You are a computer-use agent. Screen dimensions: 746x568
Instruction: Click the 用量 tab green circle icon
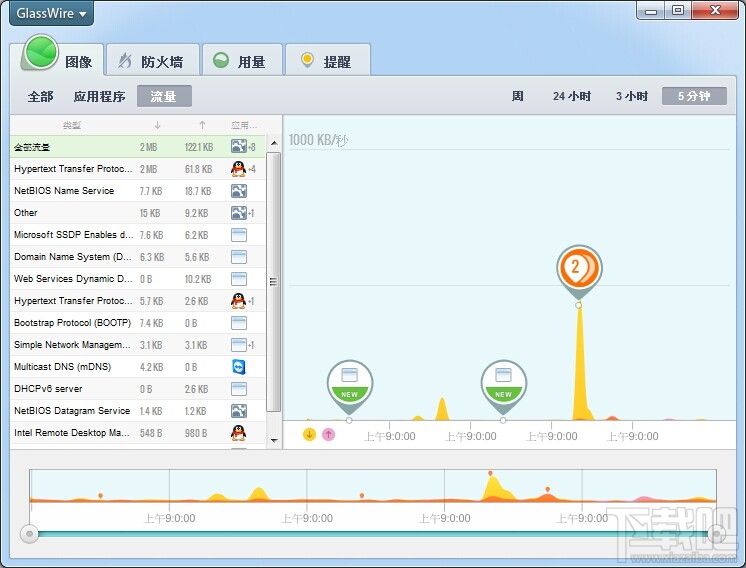[221, 60]
